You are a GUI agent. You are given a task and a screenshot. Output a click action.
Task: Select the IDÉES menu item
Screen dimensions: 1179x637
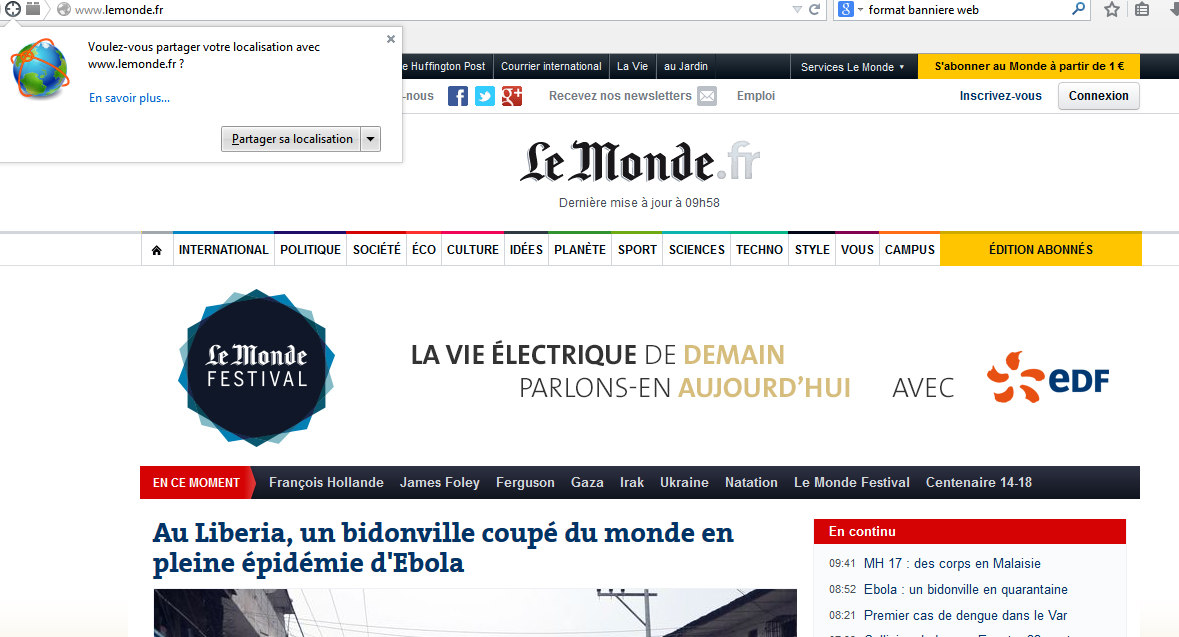(526, 250)
